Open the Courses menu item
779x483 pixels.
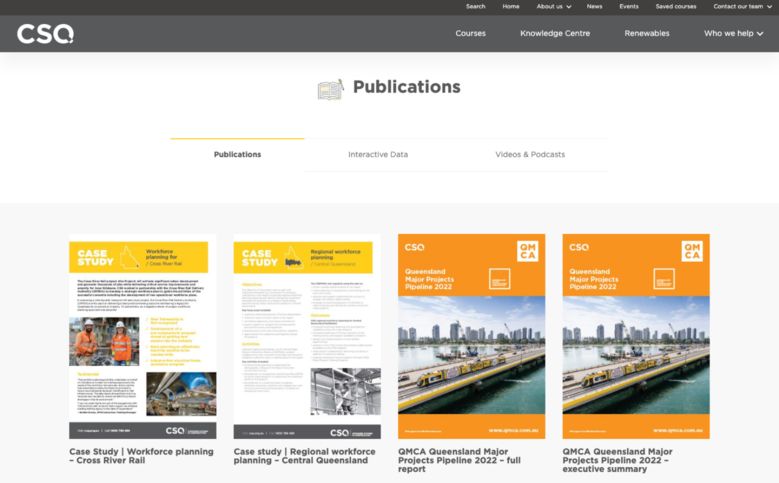(x=470, y=33)
